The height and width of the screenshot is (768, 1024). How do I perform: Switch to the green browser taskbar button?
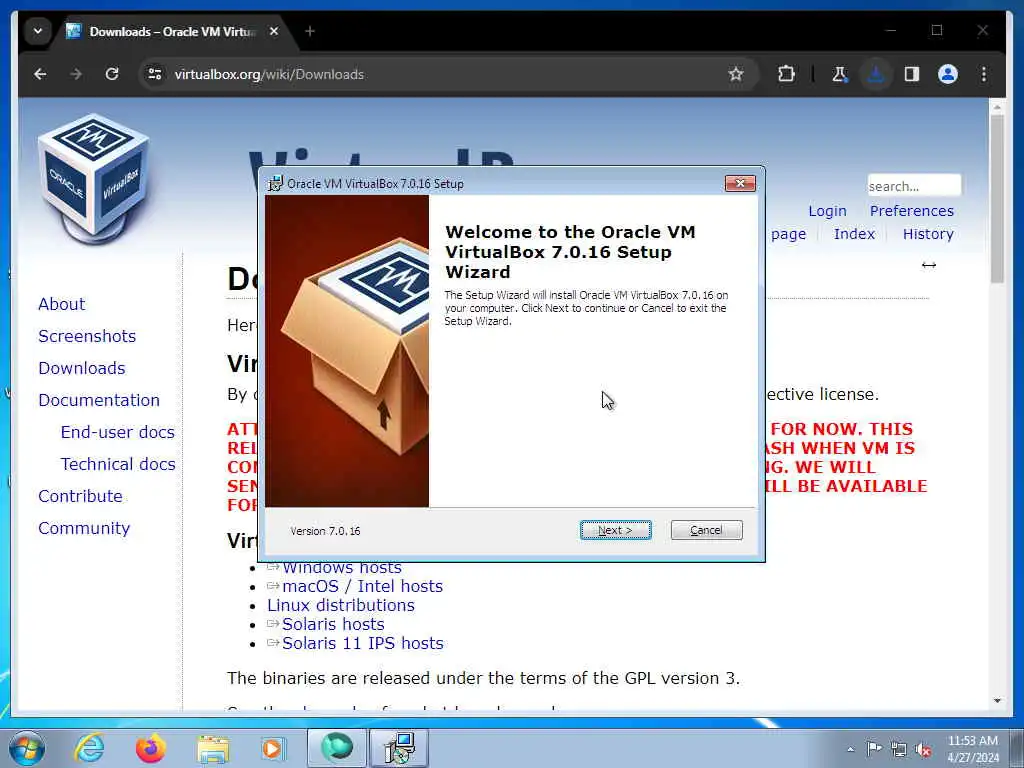336,748
